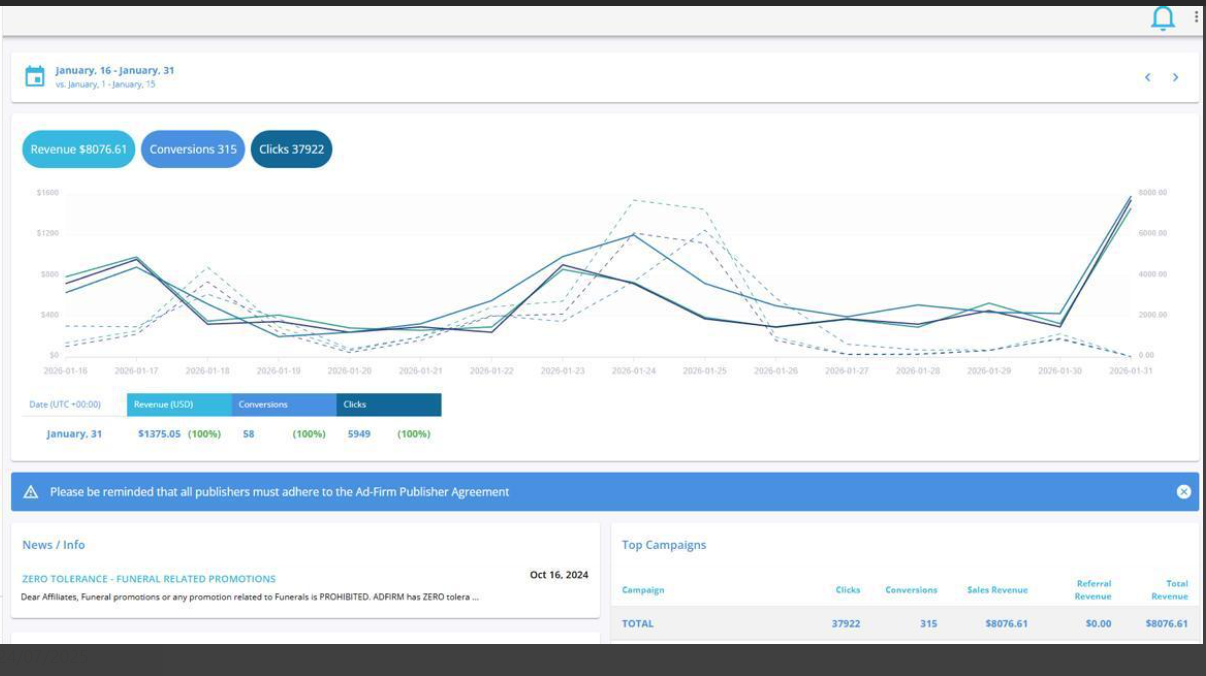The height and width of the screenshot is (676, 1206).
Task: Click the 58 conversions value
Action: [x=248, y=434]
